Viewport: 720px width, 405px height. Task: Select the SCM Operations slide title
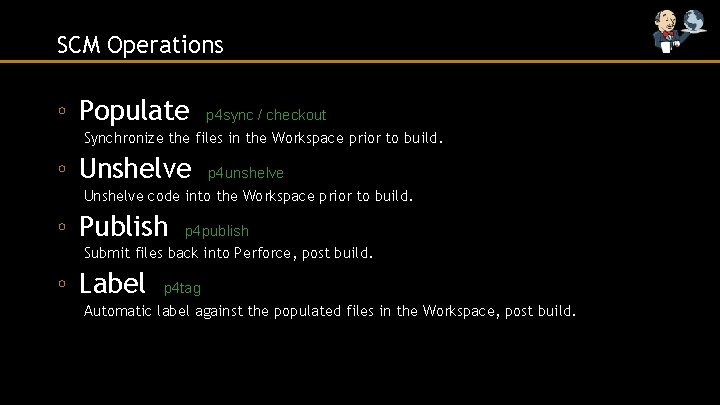click(140, 45)
